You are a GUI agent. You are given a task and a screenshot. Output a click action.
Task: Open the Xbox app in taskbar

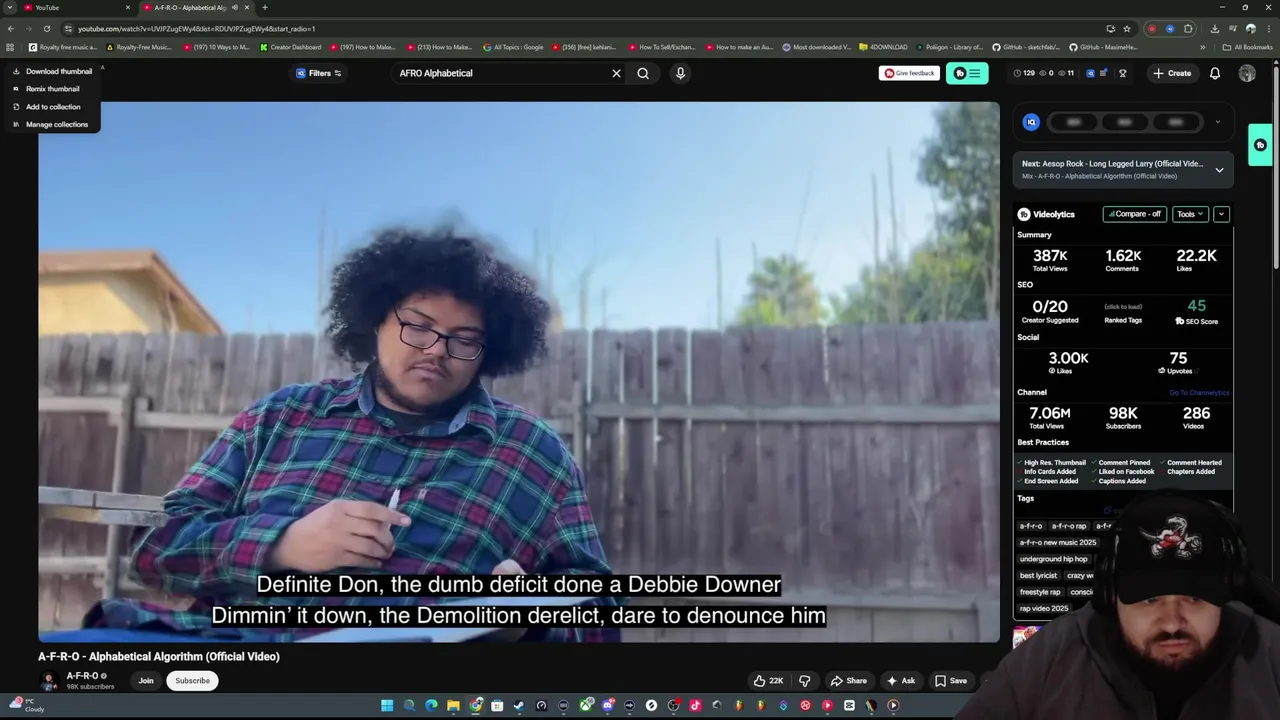[x=585, y=705]
